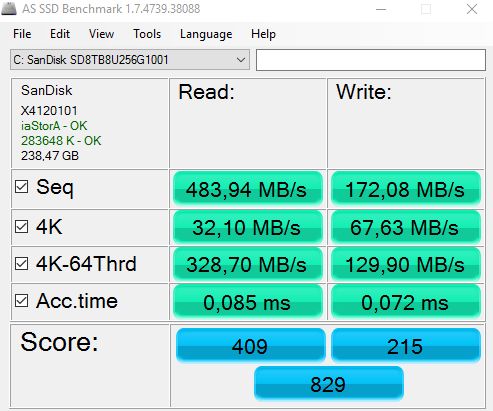Uncheck the Seq test checkbox
The width and height of the screenshot is (493, 411).
coord(21,187)
